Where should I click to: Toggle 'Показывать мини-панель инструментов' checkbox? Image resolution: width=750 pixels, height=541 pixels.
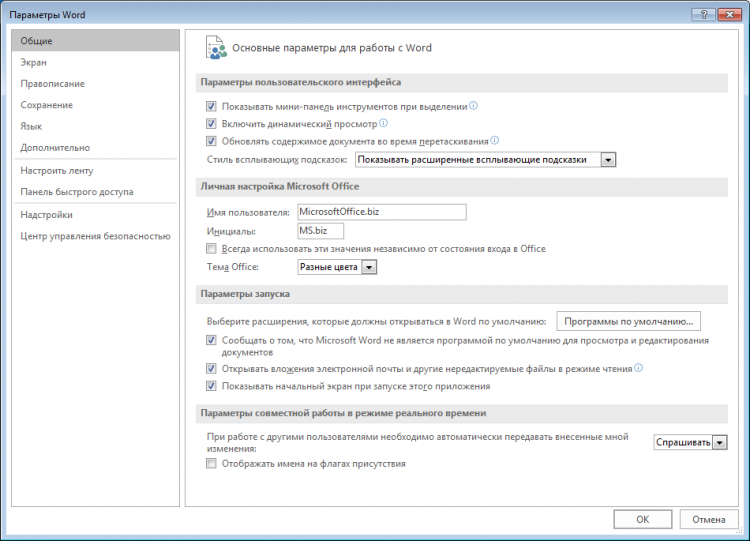[x=211, y=106]
